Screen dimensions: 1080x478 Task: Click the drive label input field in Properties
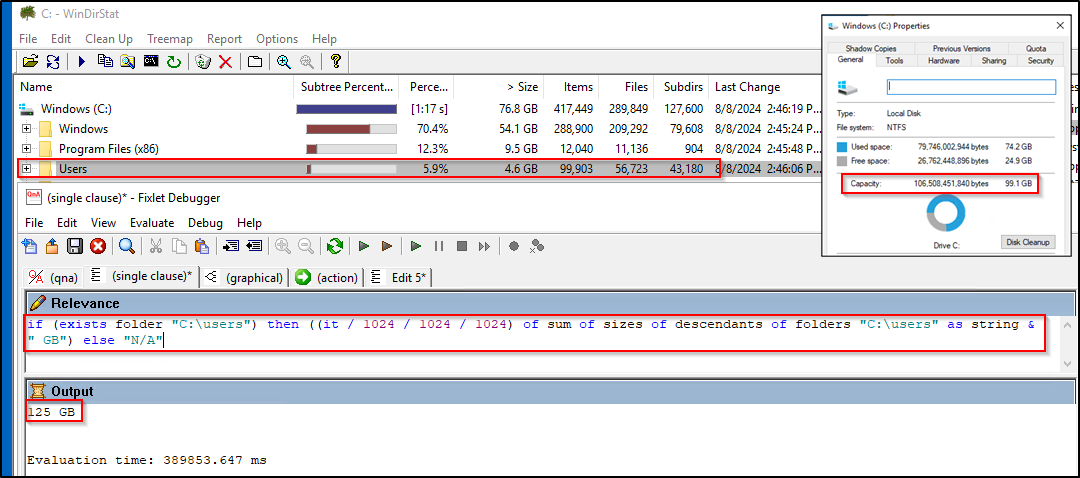tap(970, 87)
